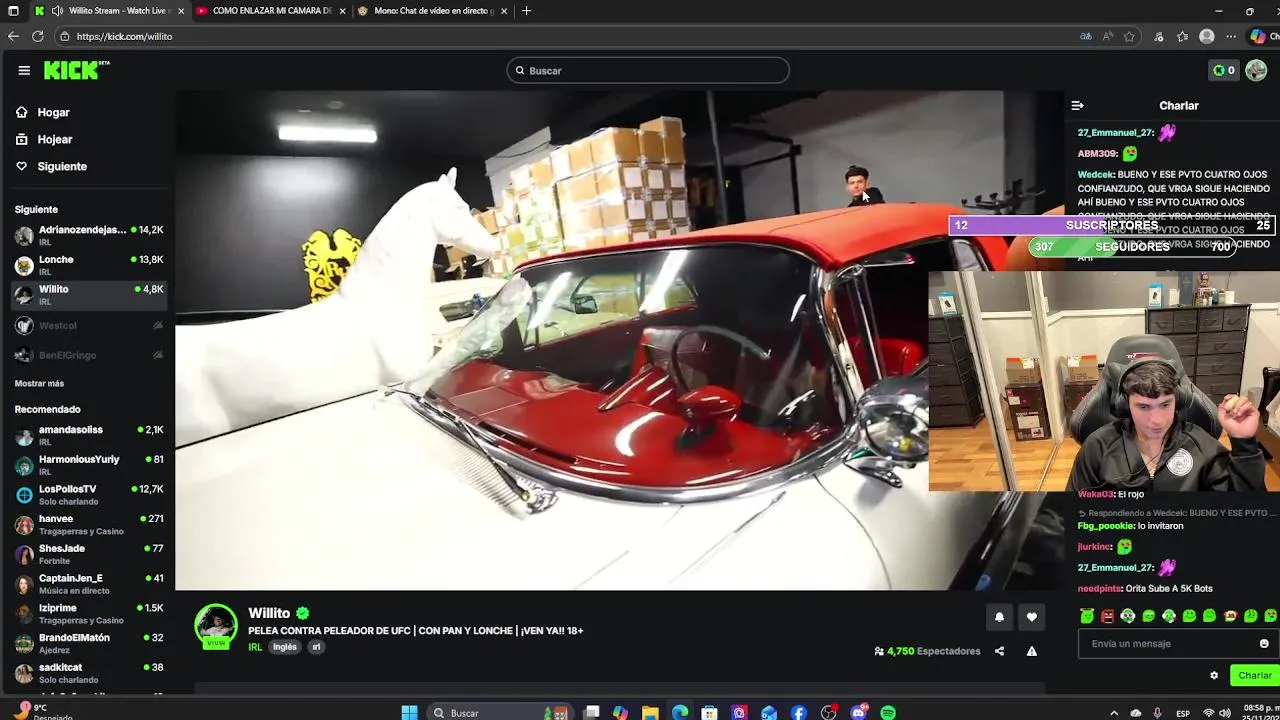Open Discord from the taskbar
This screenshot has width=1280, height=720.
[x=858, y=712]
